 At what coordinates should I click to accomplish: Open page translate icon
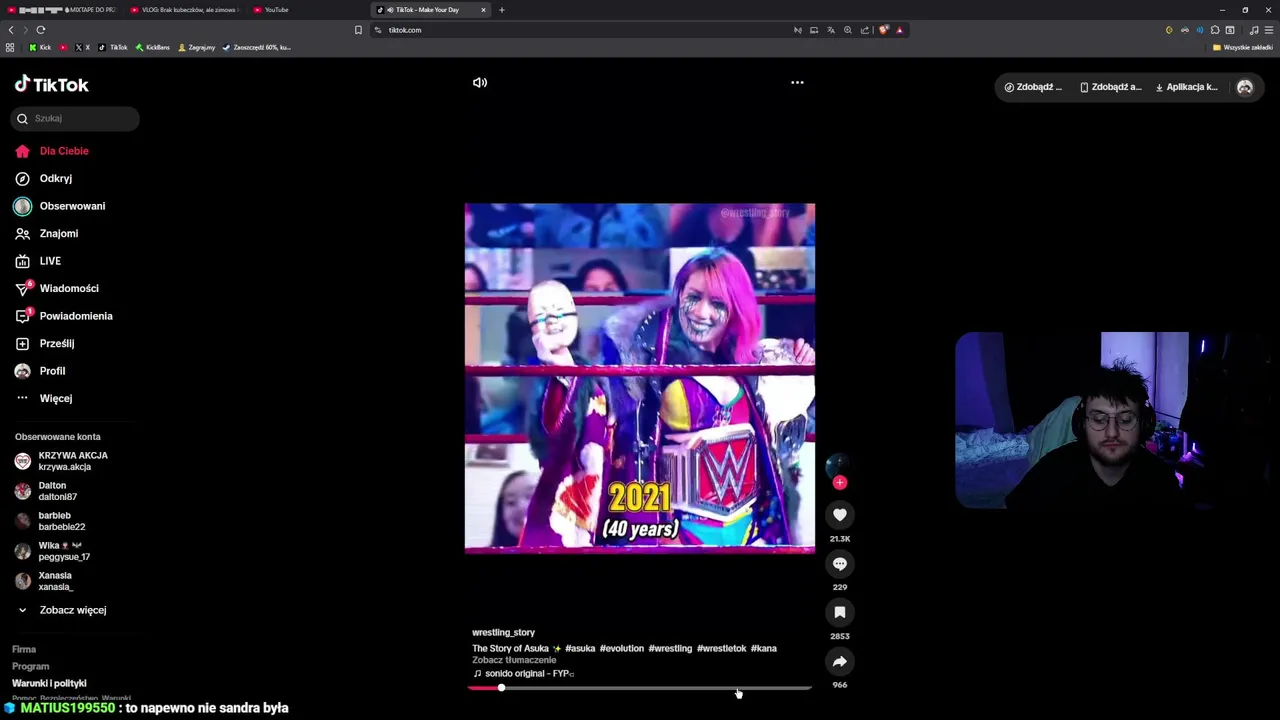point(830,30)
